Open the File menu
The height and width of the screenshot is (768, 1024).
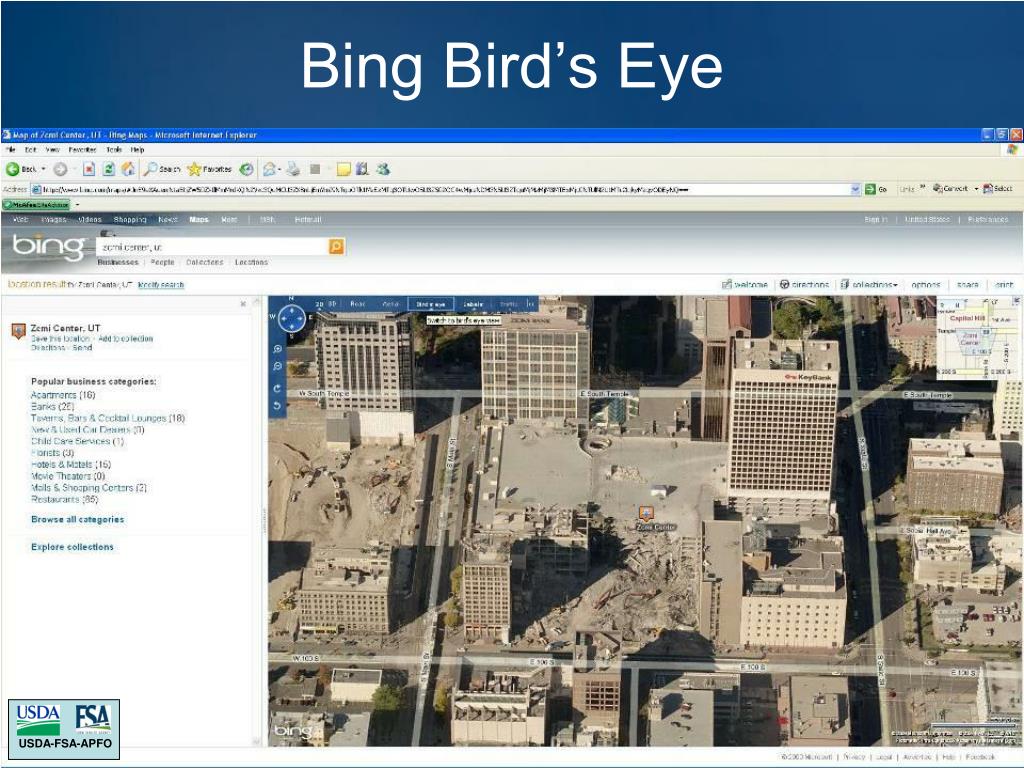click(x=10, y=150)
